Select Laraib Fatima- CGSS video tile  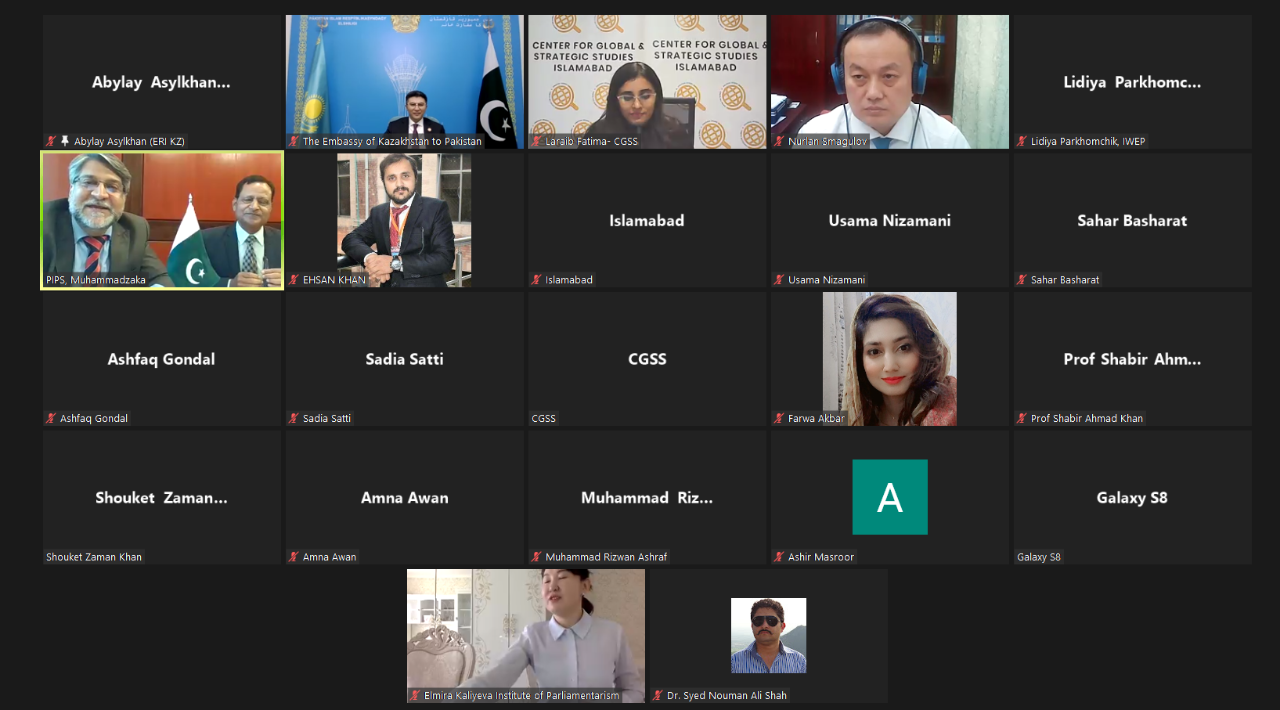tap(647, 82)
